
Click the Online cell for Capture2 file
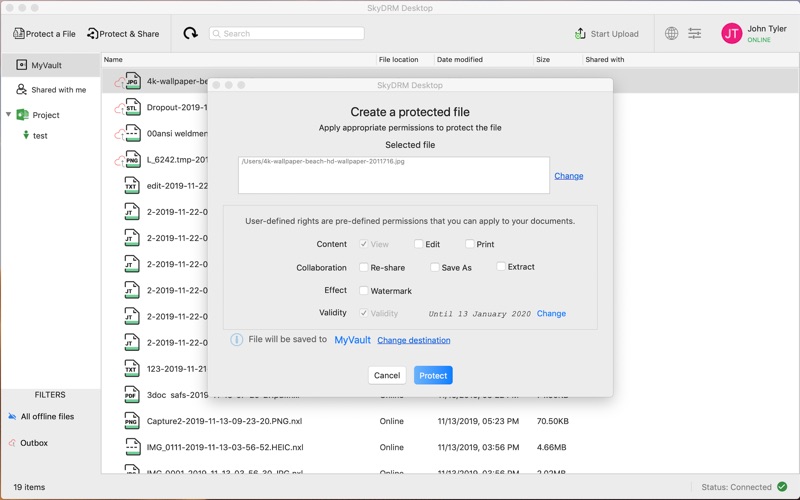391,421
